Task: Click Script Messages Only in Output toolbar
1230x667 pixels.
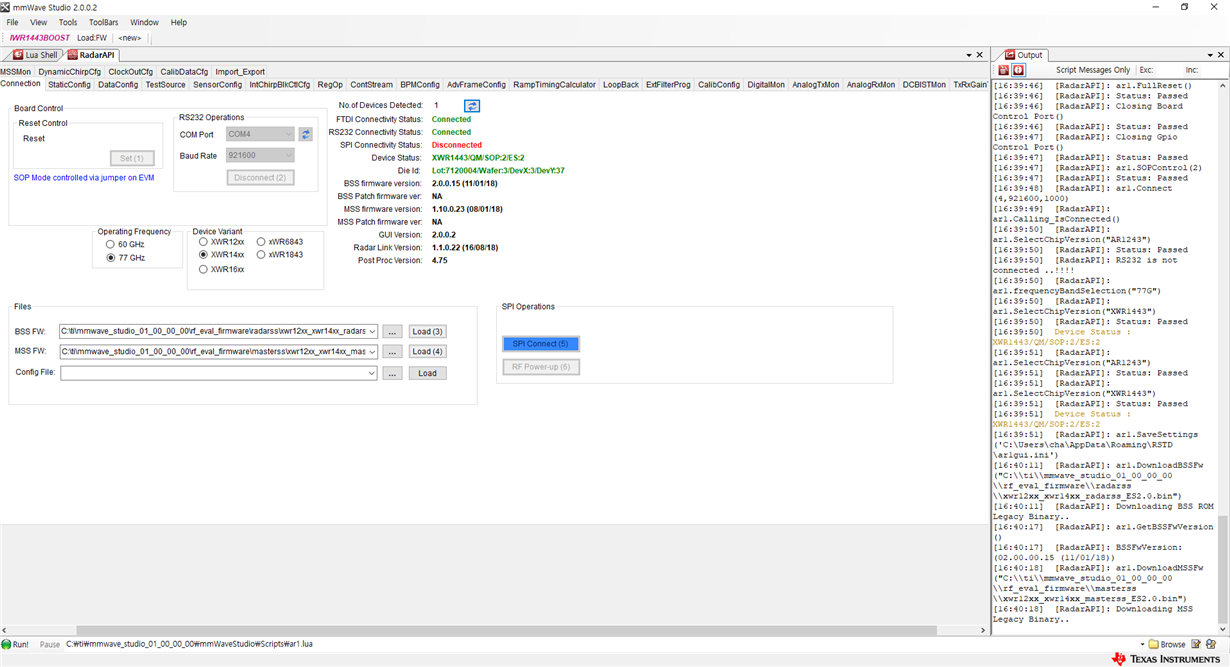Action: tap(1093, 70)
